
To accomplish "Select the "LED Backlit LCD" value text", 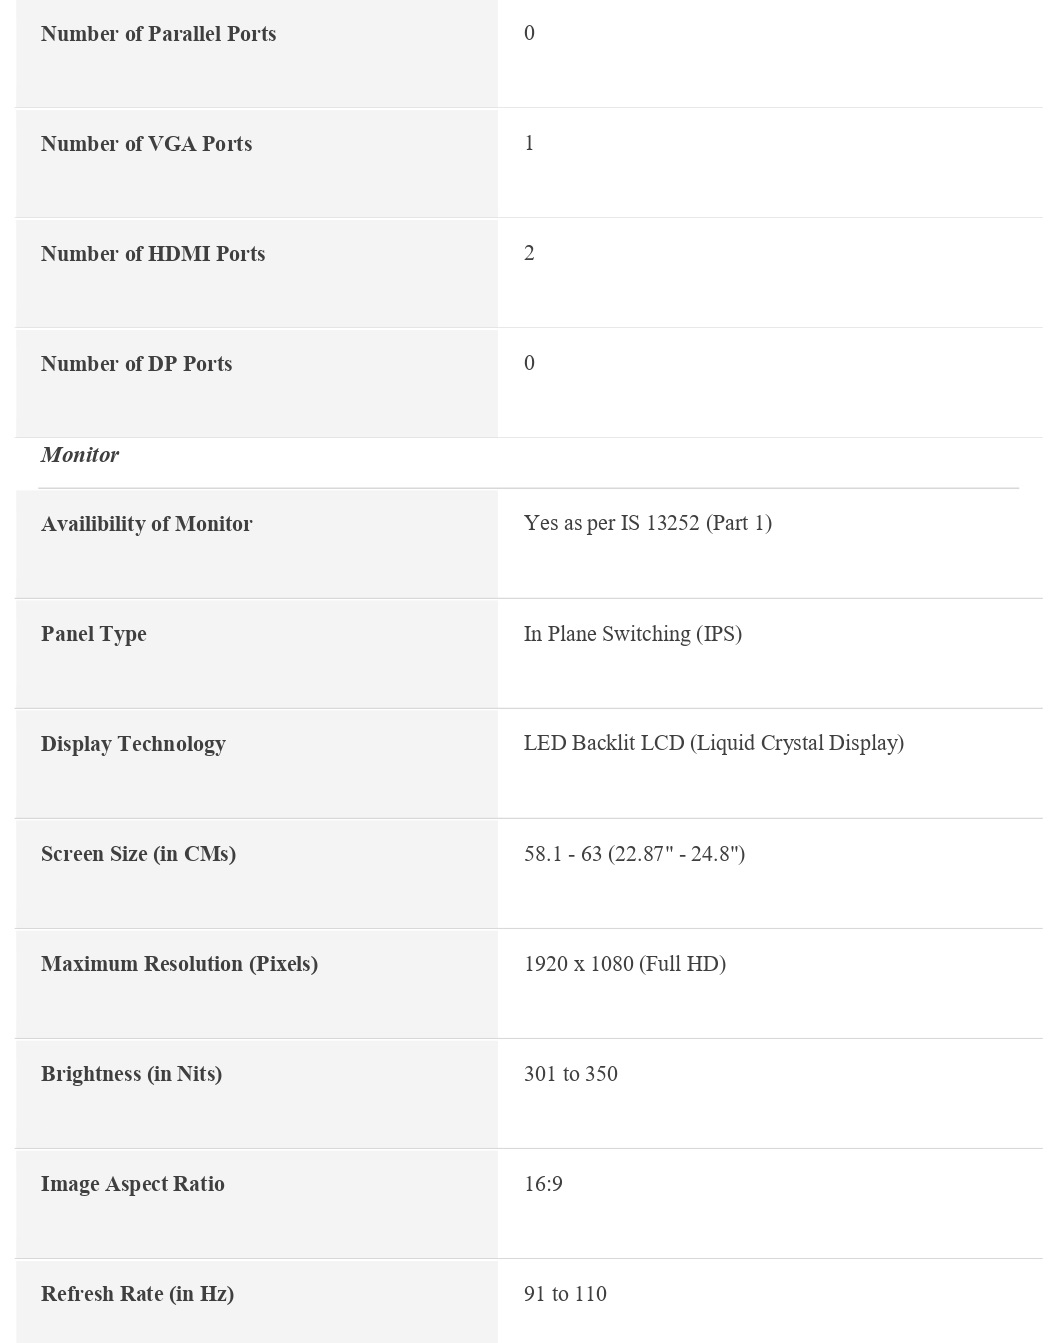I will coord(713,743).
